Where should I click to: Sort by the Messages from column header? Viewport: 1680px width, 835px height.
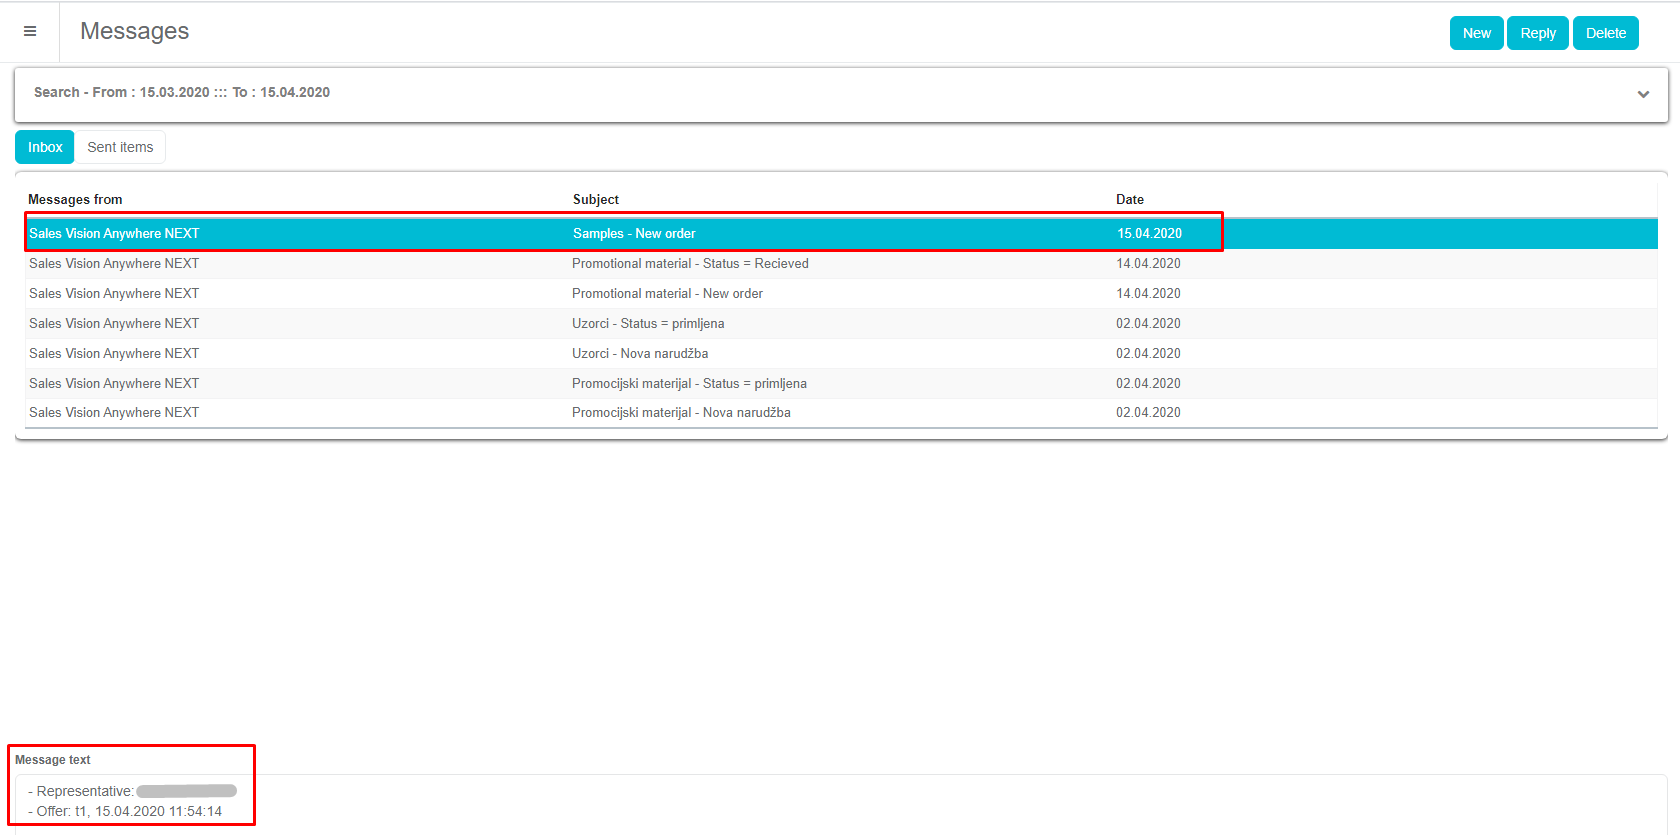click(75, 200)
